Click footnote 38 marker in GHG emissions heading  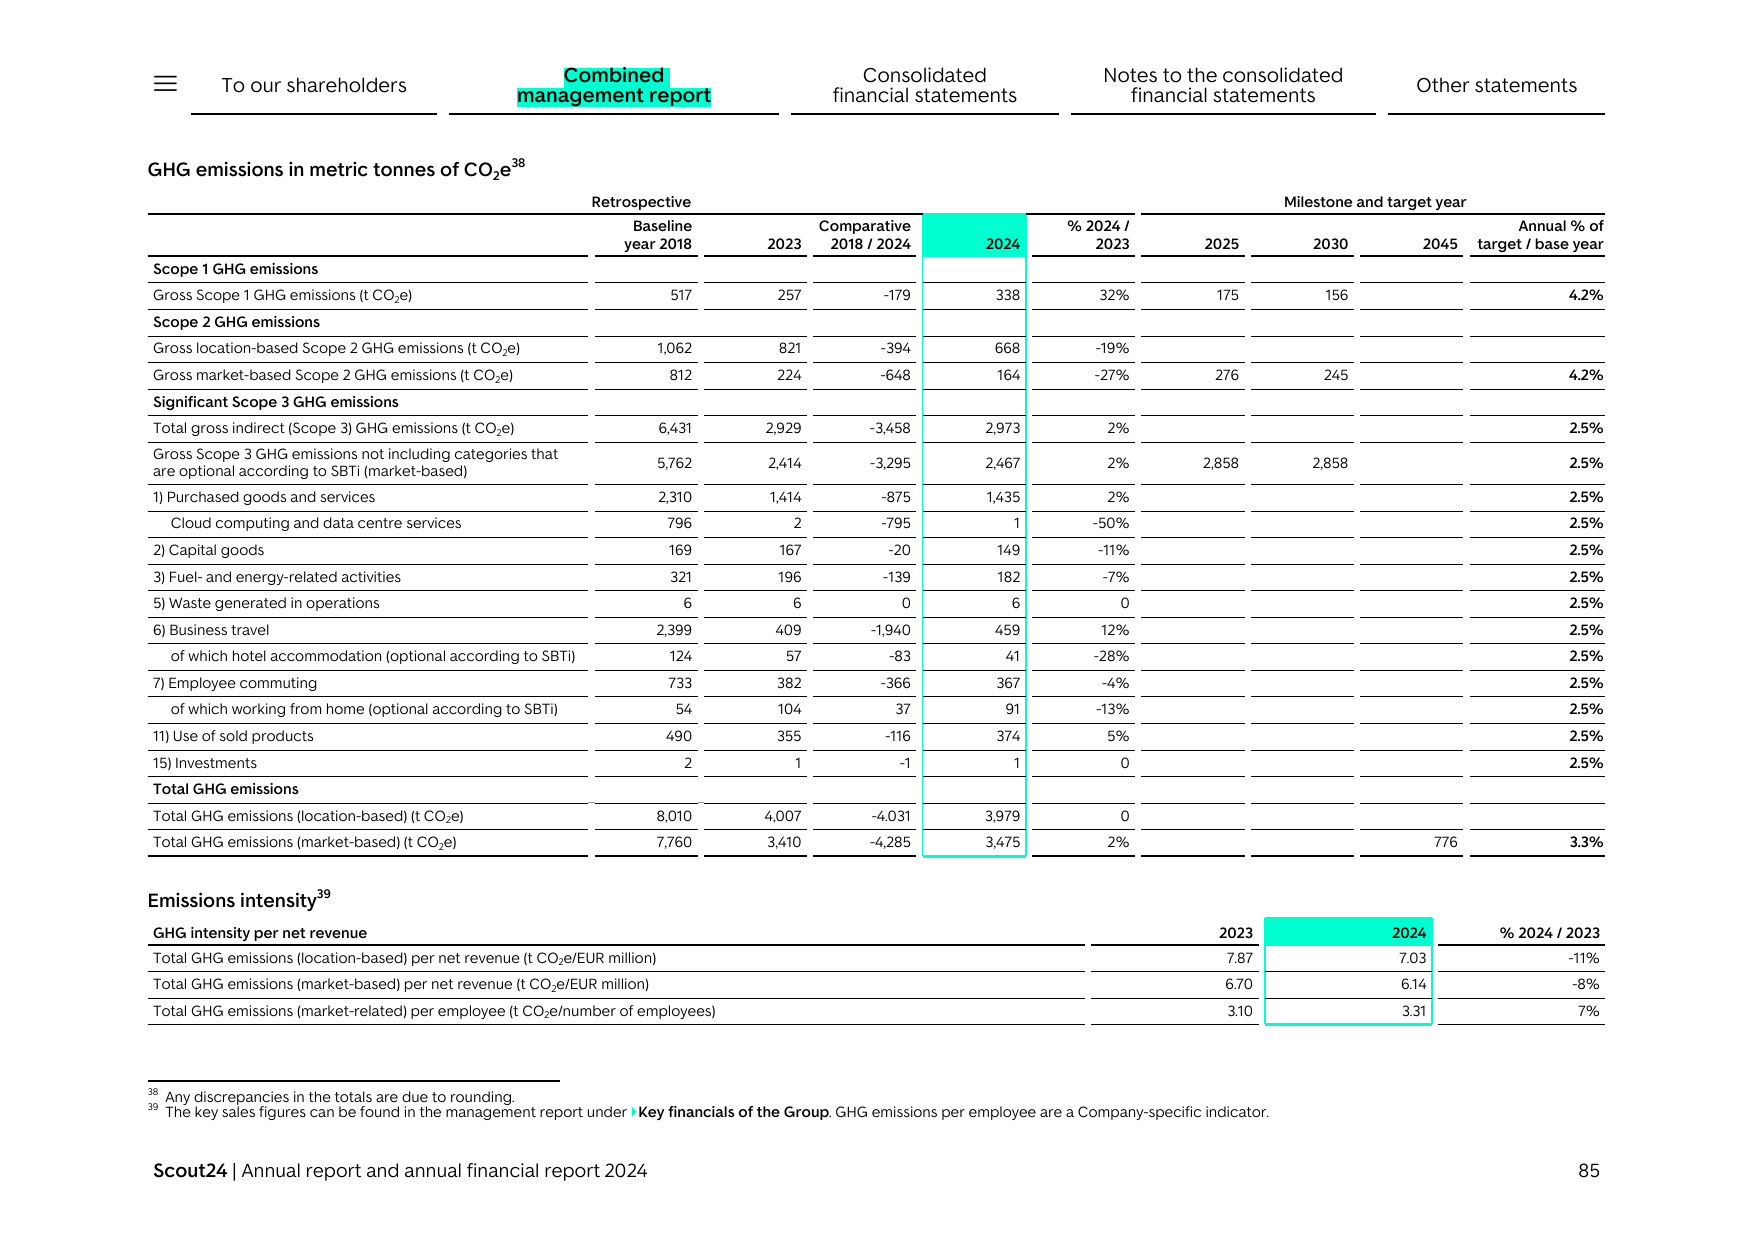(x=518, y=163)
